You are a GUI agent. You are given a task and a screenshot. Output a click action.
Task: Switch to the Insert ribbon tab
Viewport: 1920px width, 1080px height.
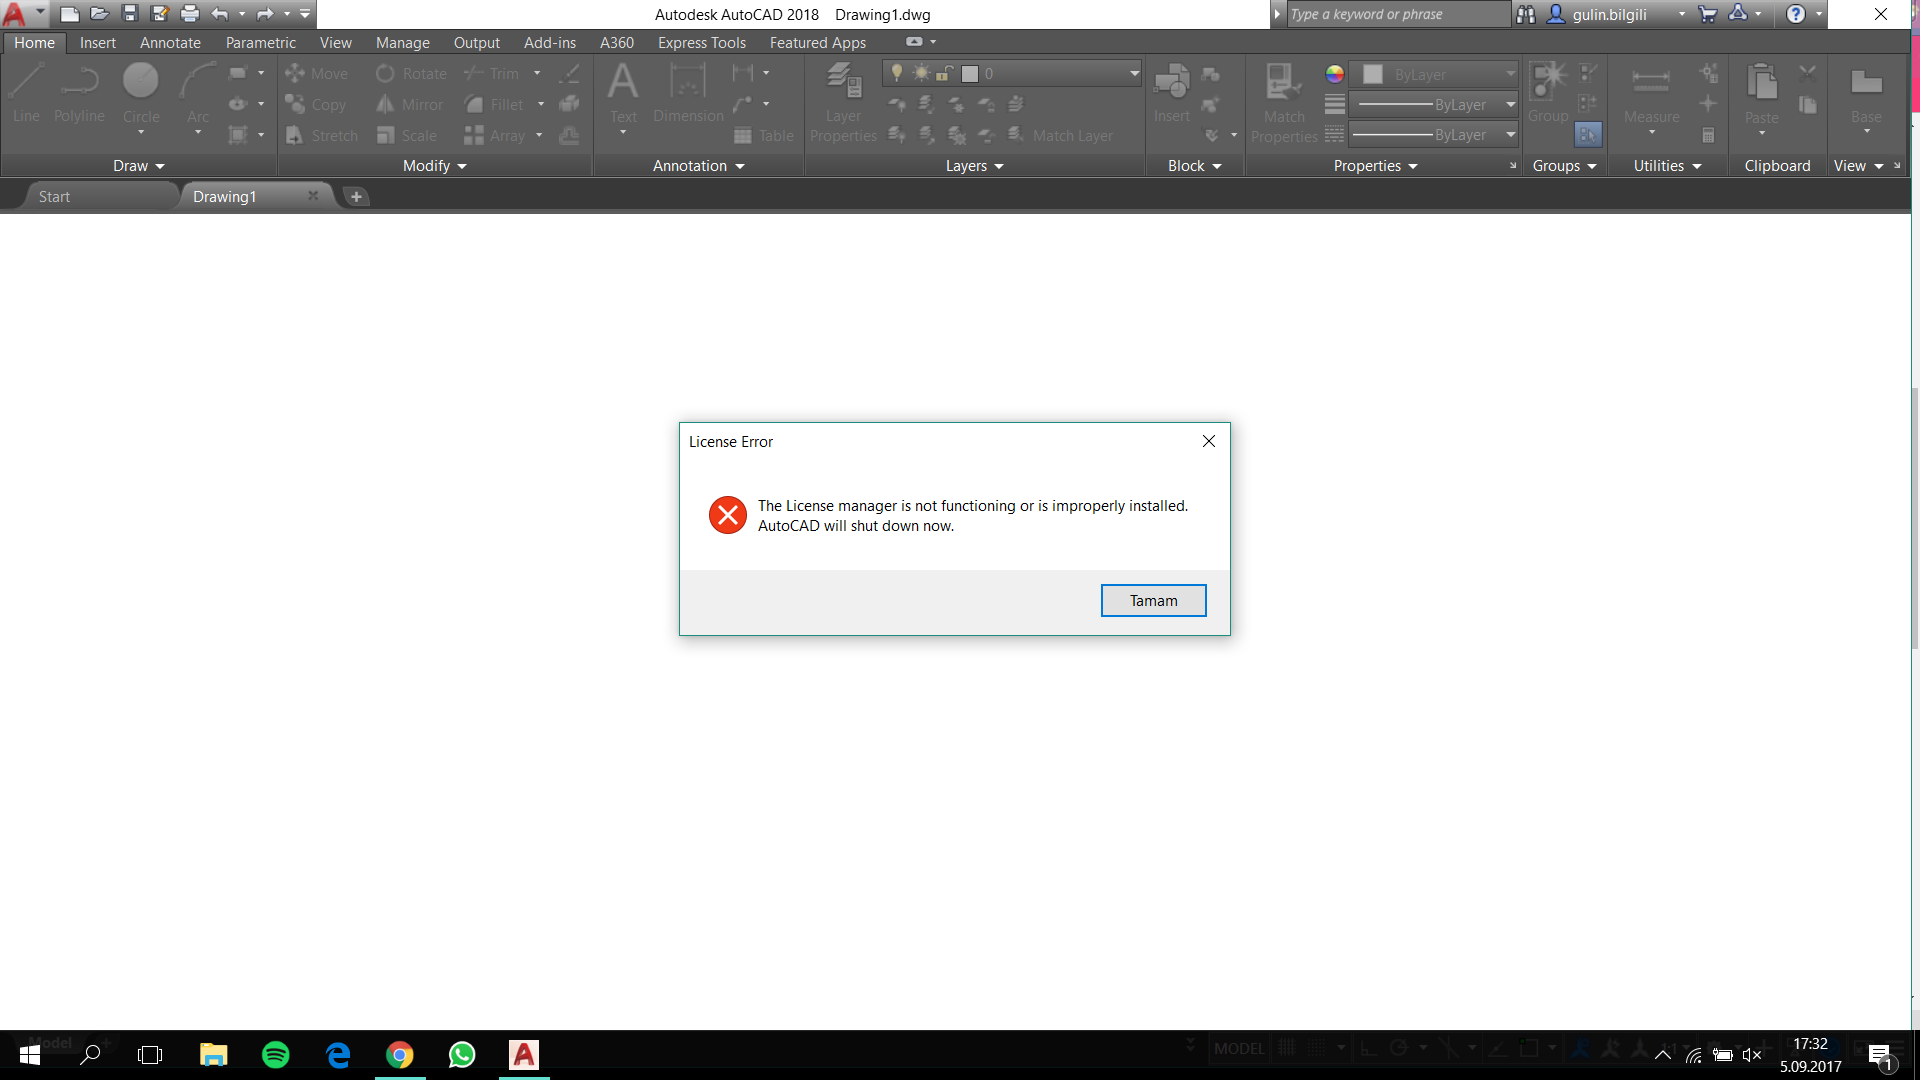point(98,43)
